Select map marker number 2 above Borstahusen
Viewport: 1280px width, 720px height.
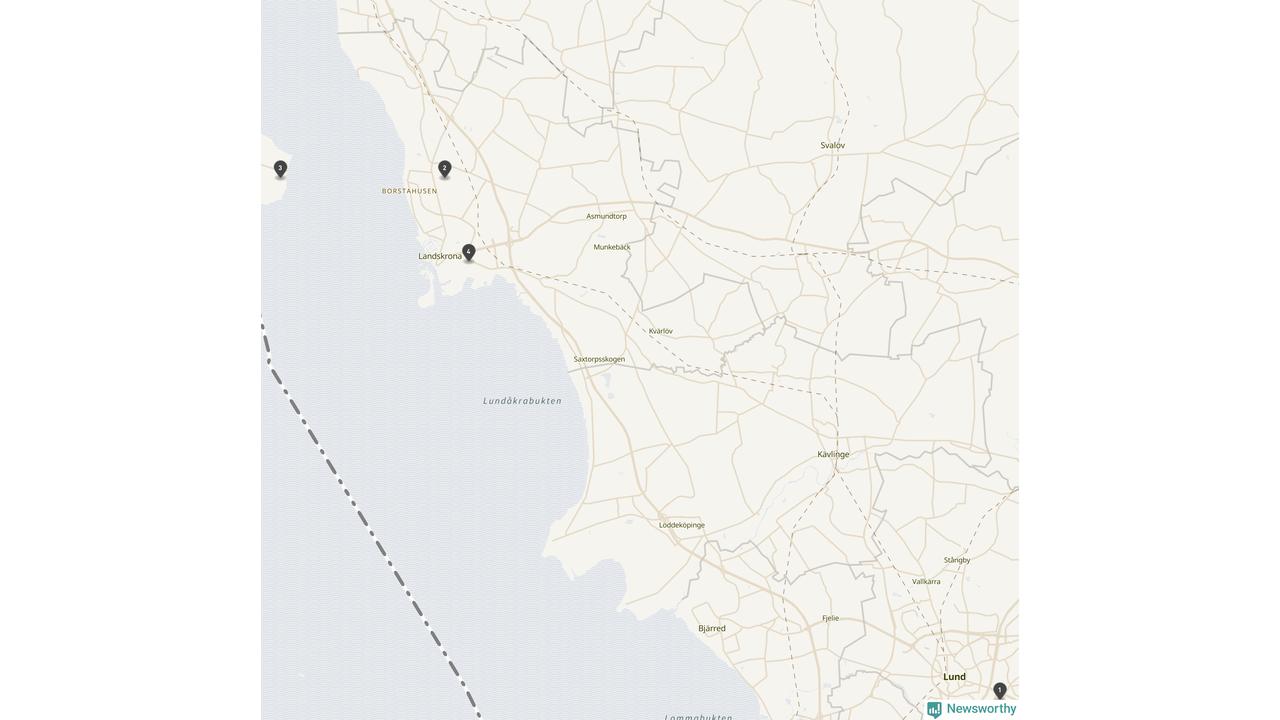pyautogui.click(x=445, y=169)
